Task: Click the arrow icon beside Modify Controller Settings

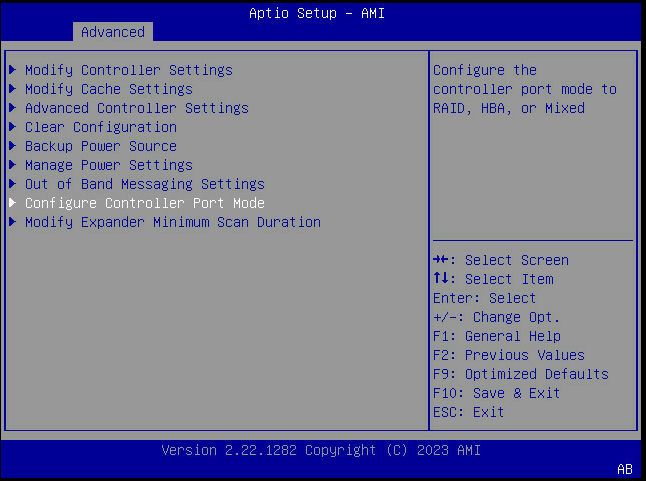Action: [12, 70]
